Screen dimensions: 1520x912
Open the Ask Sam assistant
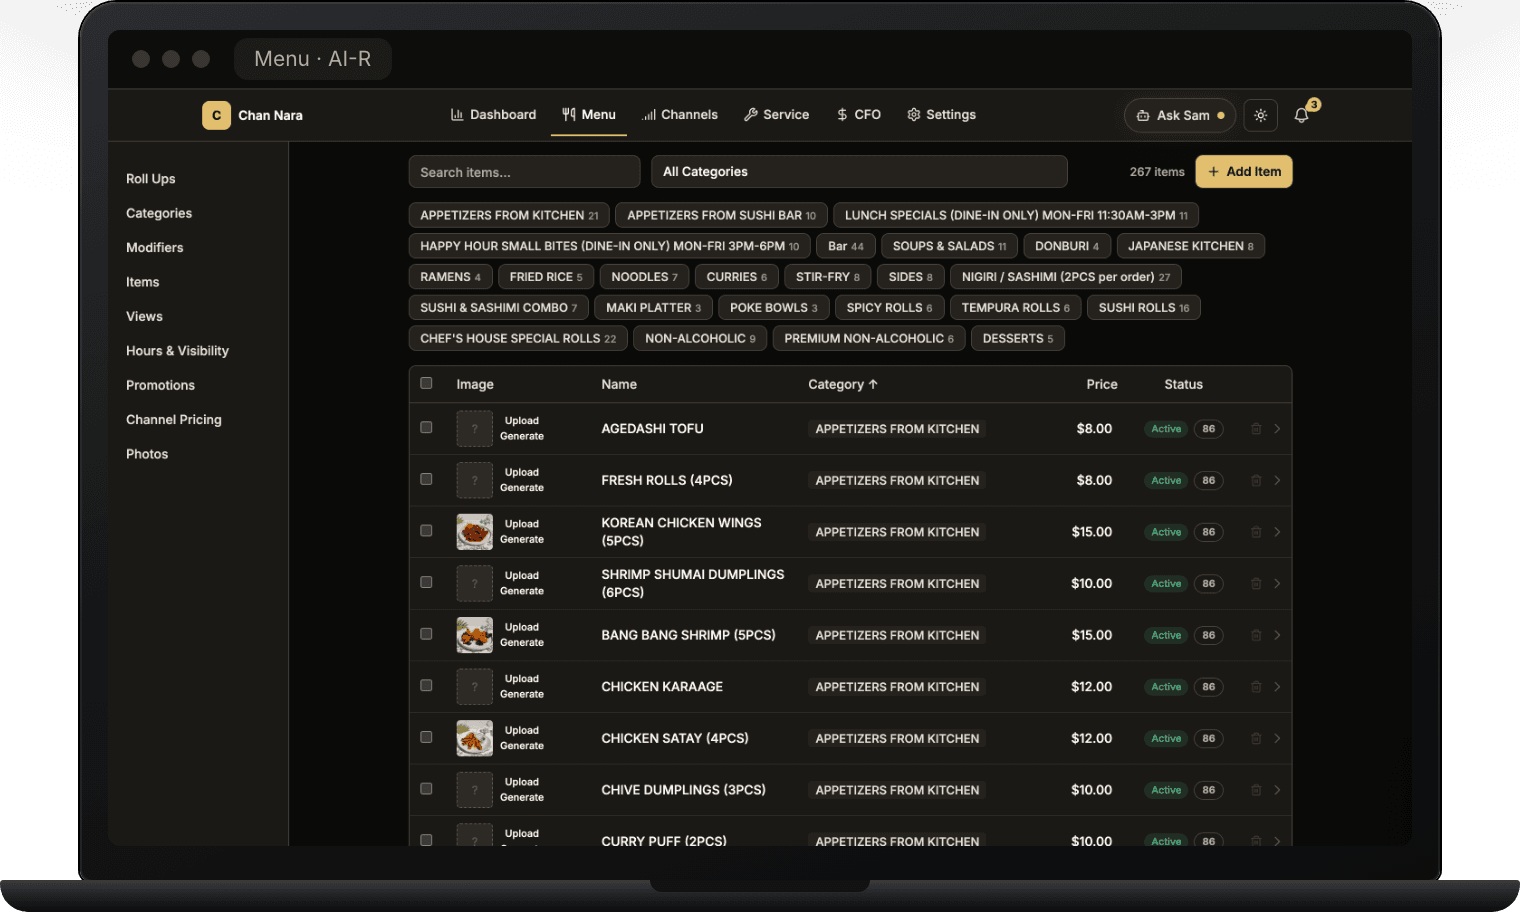click(1180, 115)
